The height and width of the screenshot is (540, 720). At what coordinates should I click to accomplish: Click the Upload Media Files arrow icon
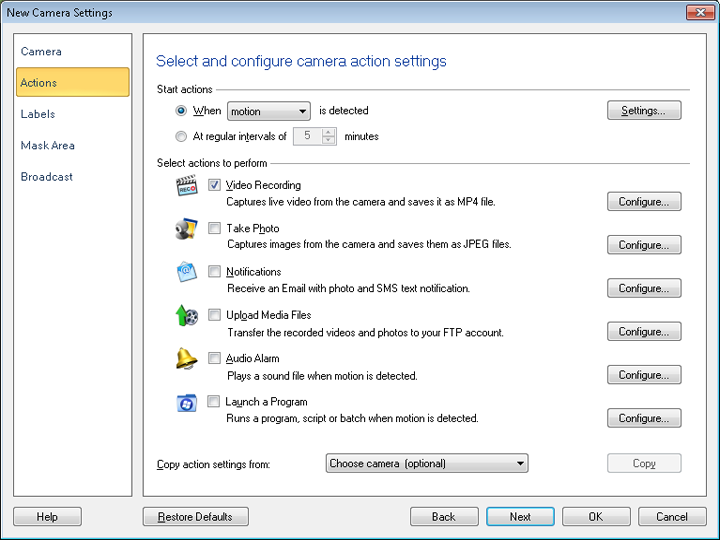(x=186, y=317)
